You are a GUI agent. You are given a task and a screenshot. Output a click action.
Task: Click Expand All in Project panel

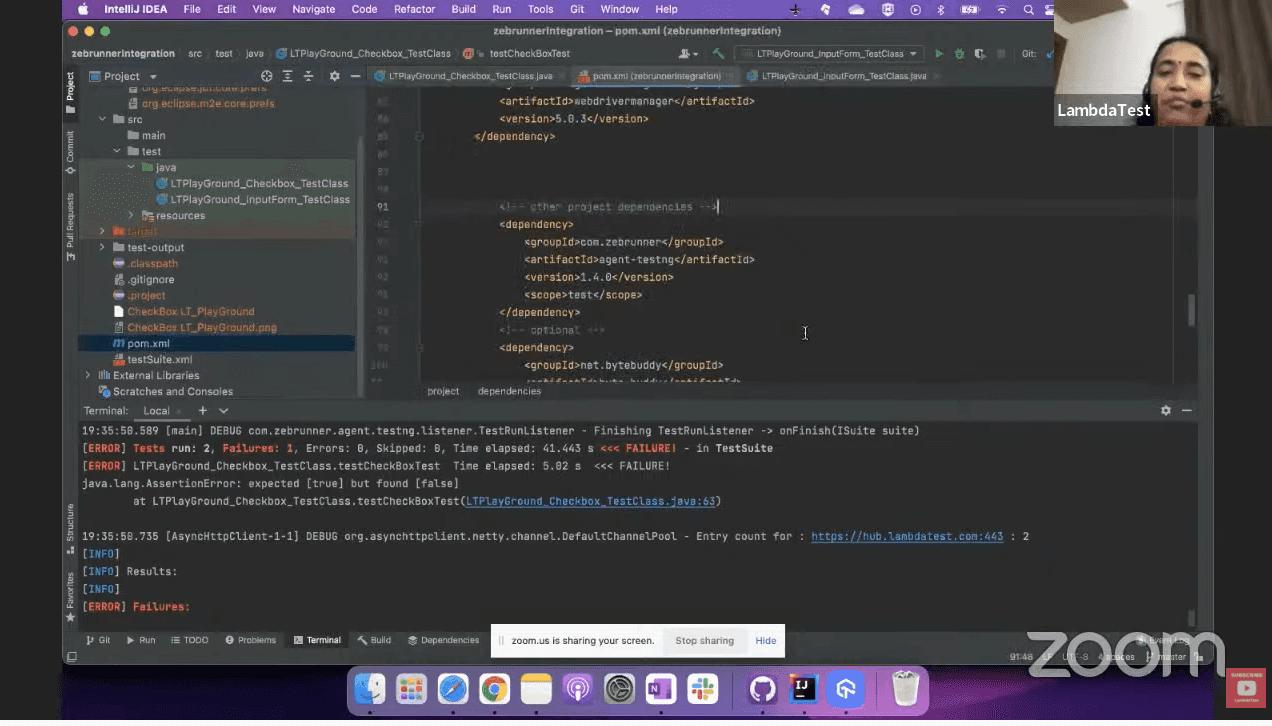[x=288, y=76]
